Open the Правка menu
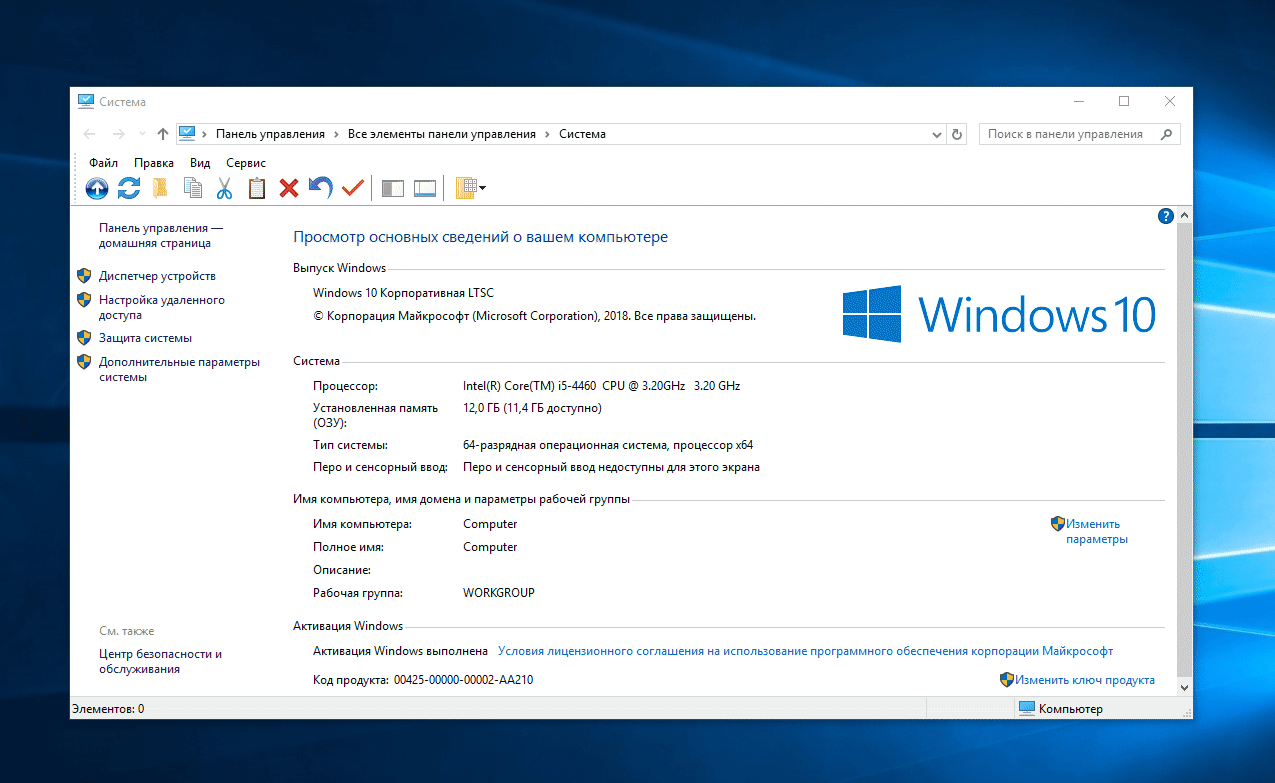 (x=154, y=163)
